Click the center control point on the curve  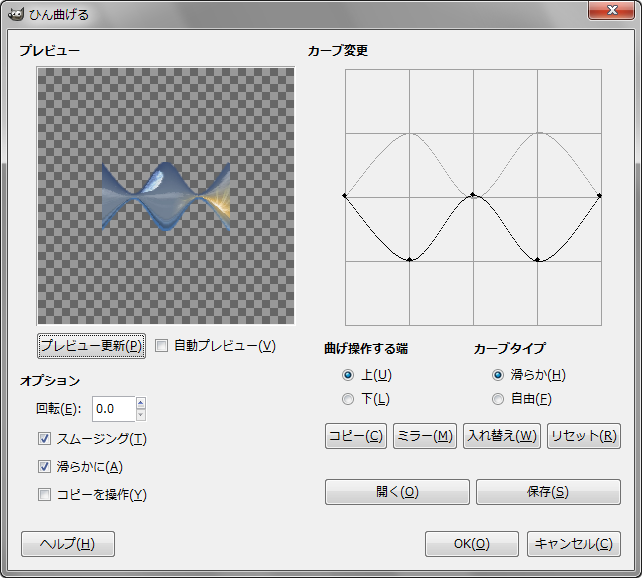(x=473, y=196)
